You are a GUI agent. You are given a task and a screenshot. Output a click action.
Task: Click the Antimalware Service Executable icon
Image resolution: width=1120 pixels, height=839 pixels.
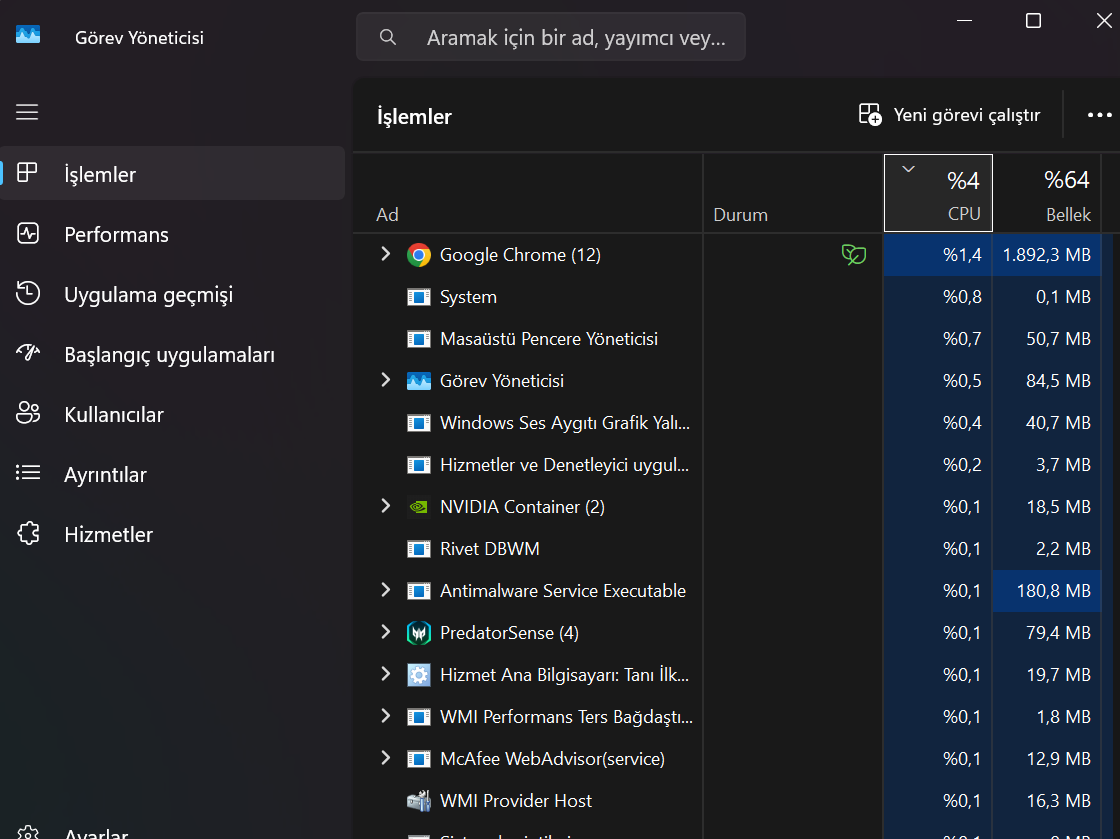click(419, 591)
